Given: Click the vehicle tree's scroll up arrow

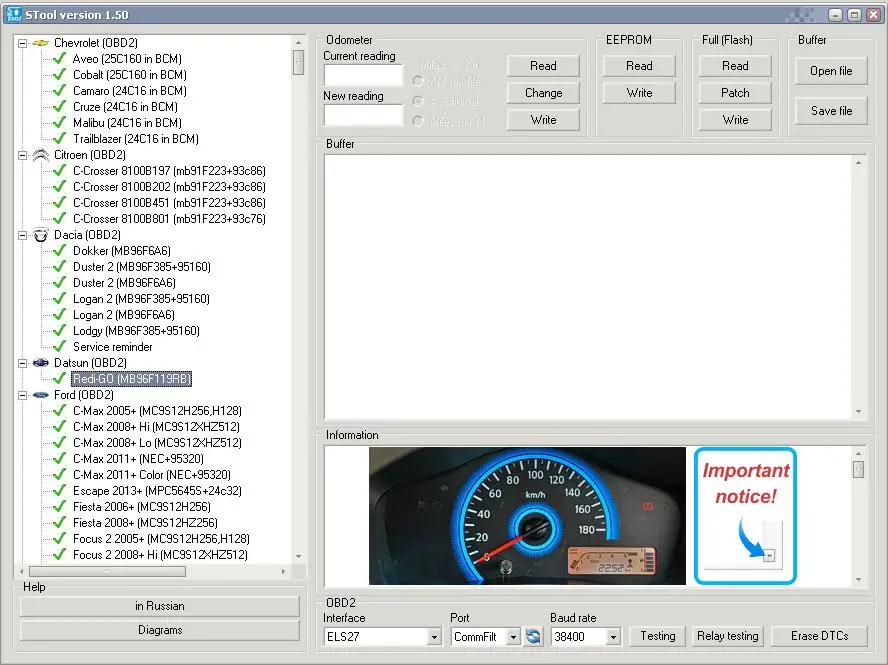Looking at the screenshot, I should point(298,42).
